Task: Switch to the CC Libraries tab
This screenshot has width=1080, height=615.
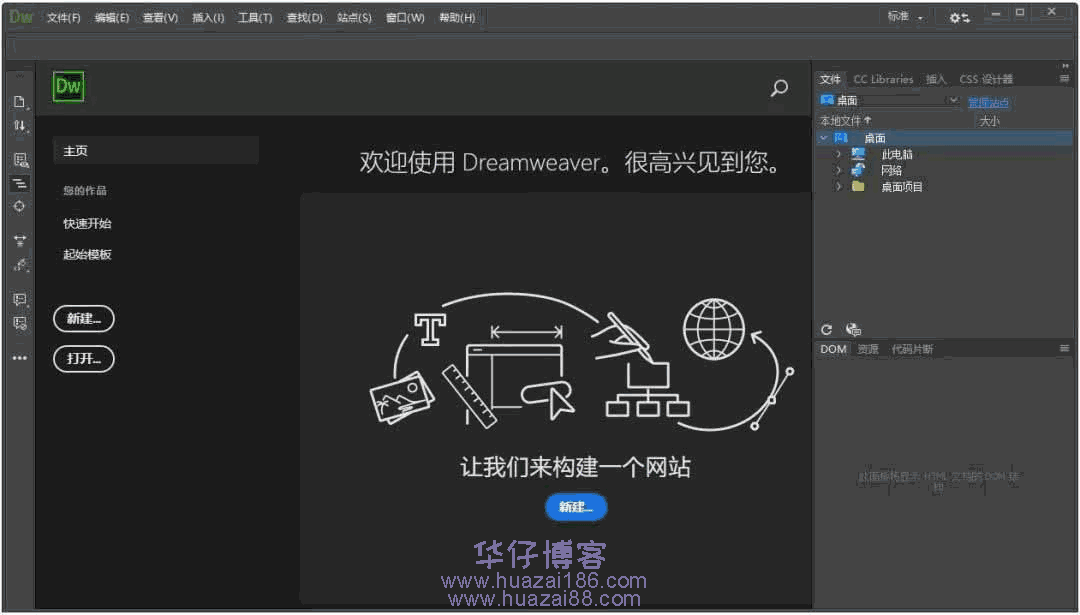Action: click(x=883, y=79)
